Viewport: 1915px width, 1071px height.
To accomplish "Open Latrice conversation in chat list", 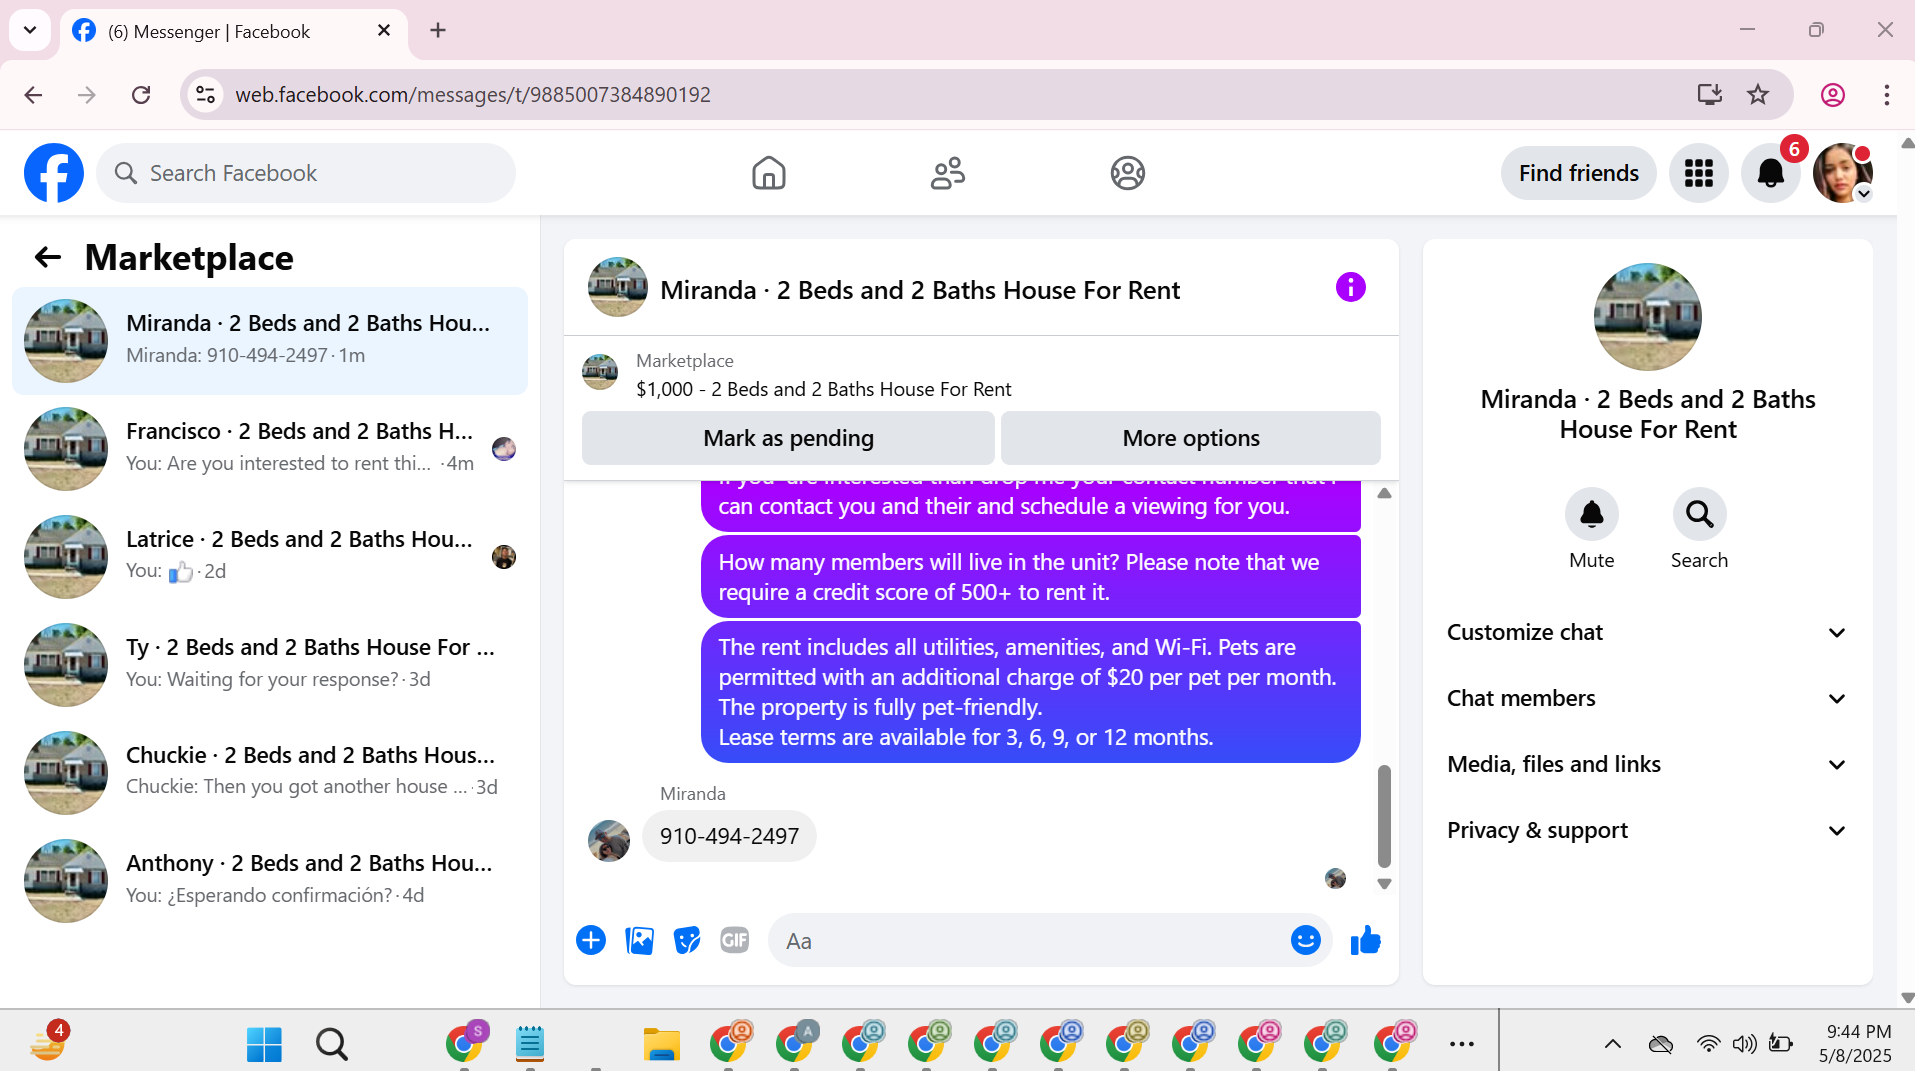I will tap(270, 557).
